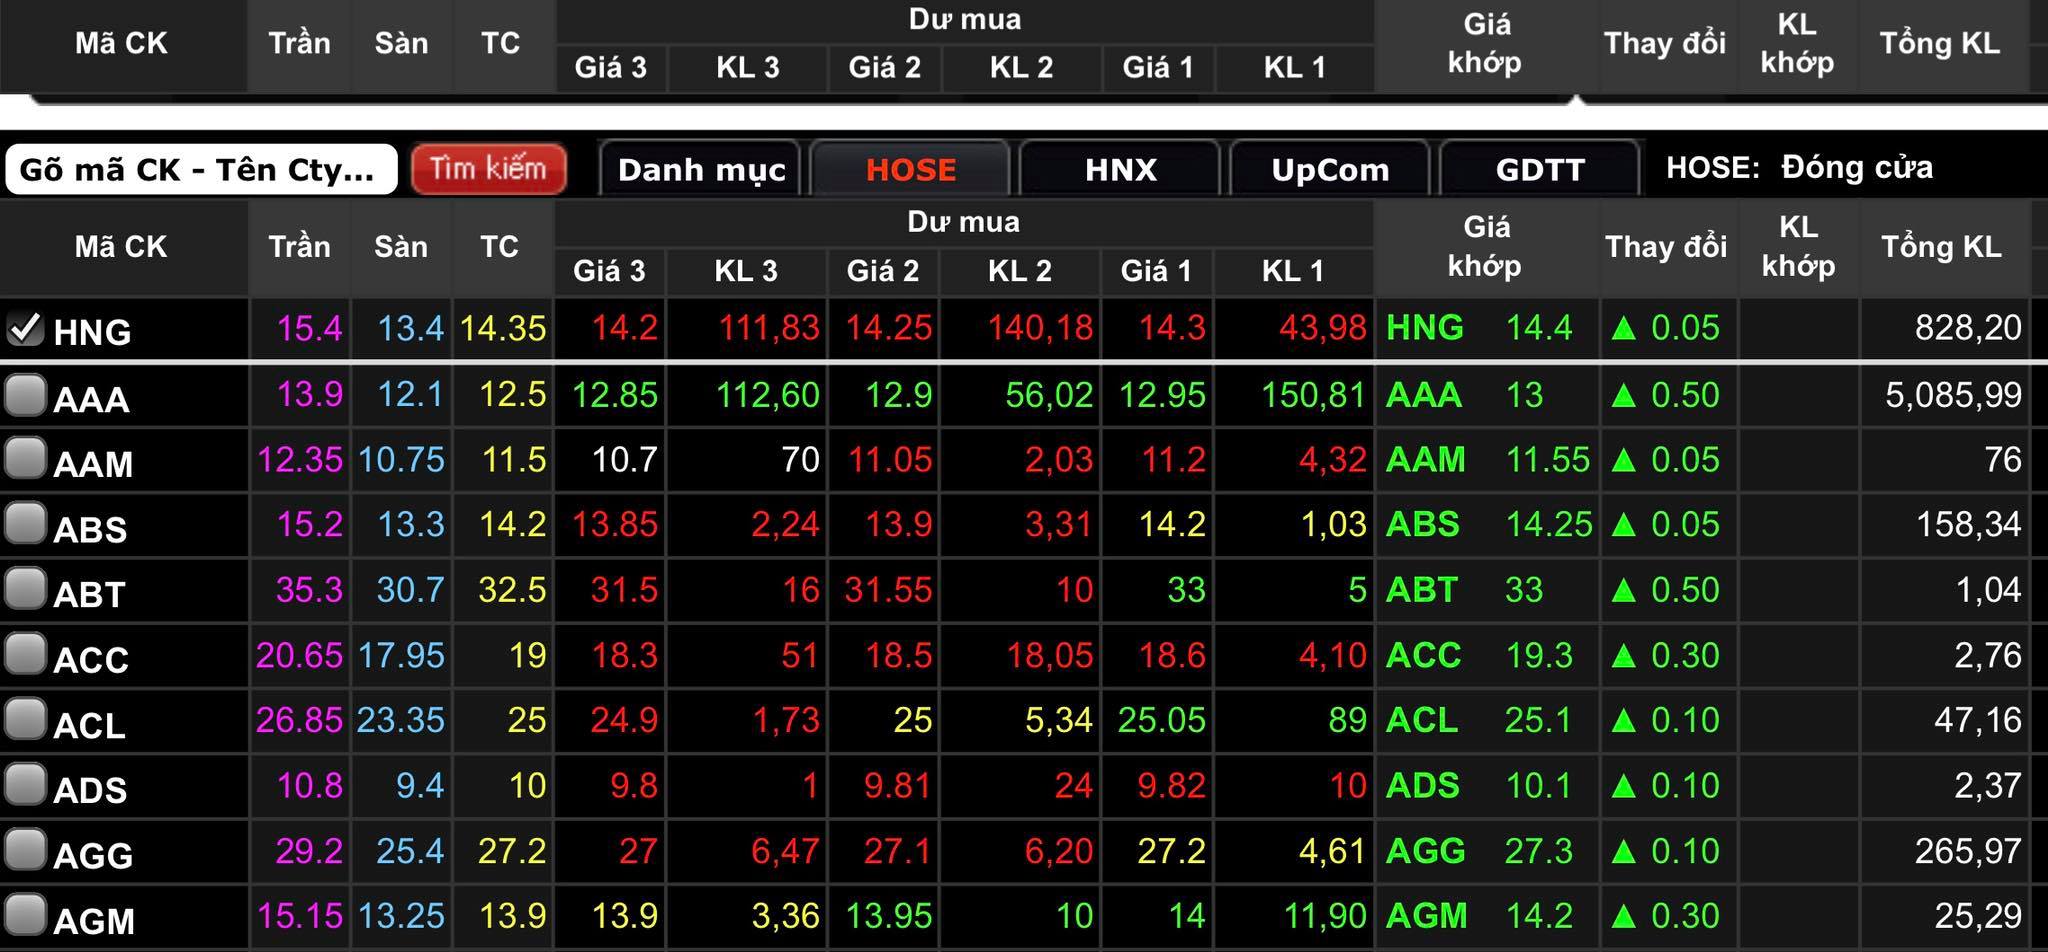Click the up arrow in AGG row
This screenshot has width=2048, height=952.
1624,852
